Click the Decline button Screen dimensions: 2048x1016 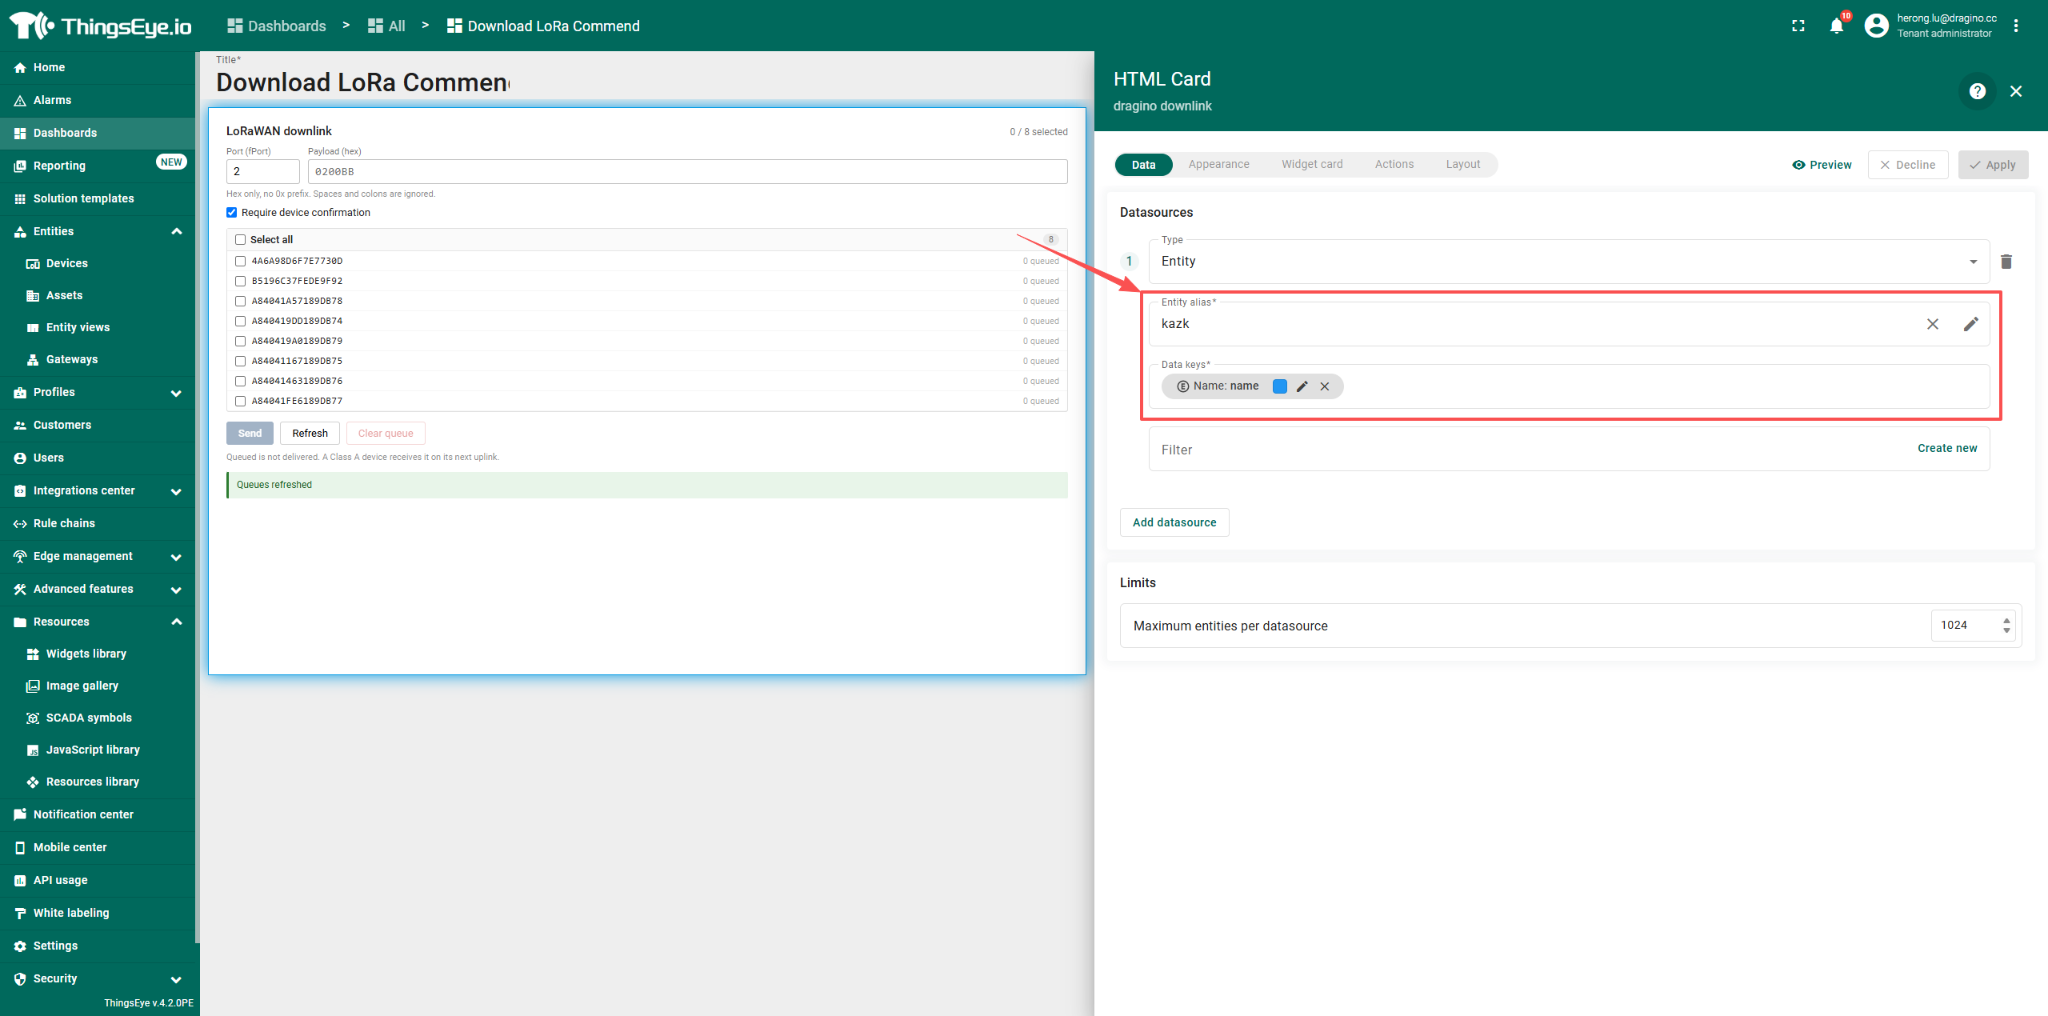pyautogui.click(x=1908, y=165)
